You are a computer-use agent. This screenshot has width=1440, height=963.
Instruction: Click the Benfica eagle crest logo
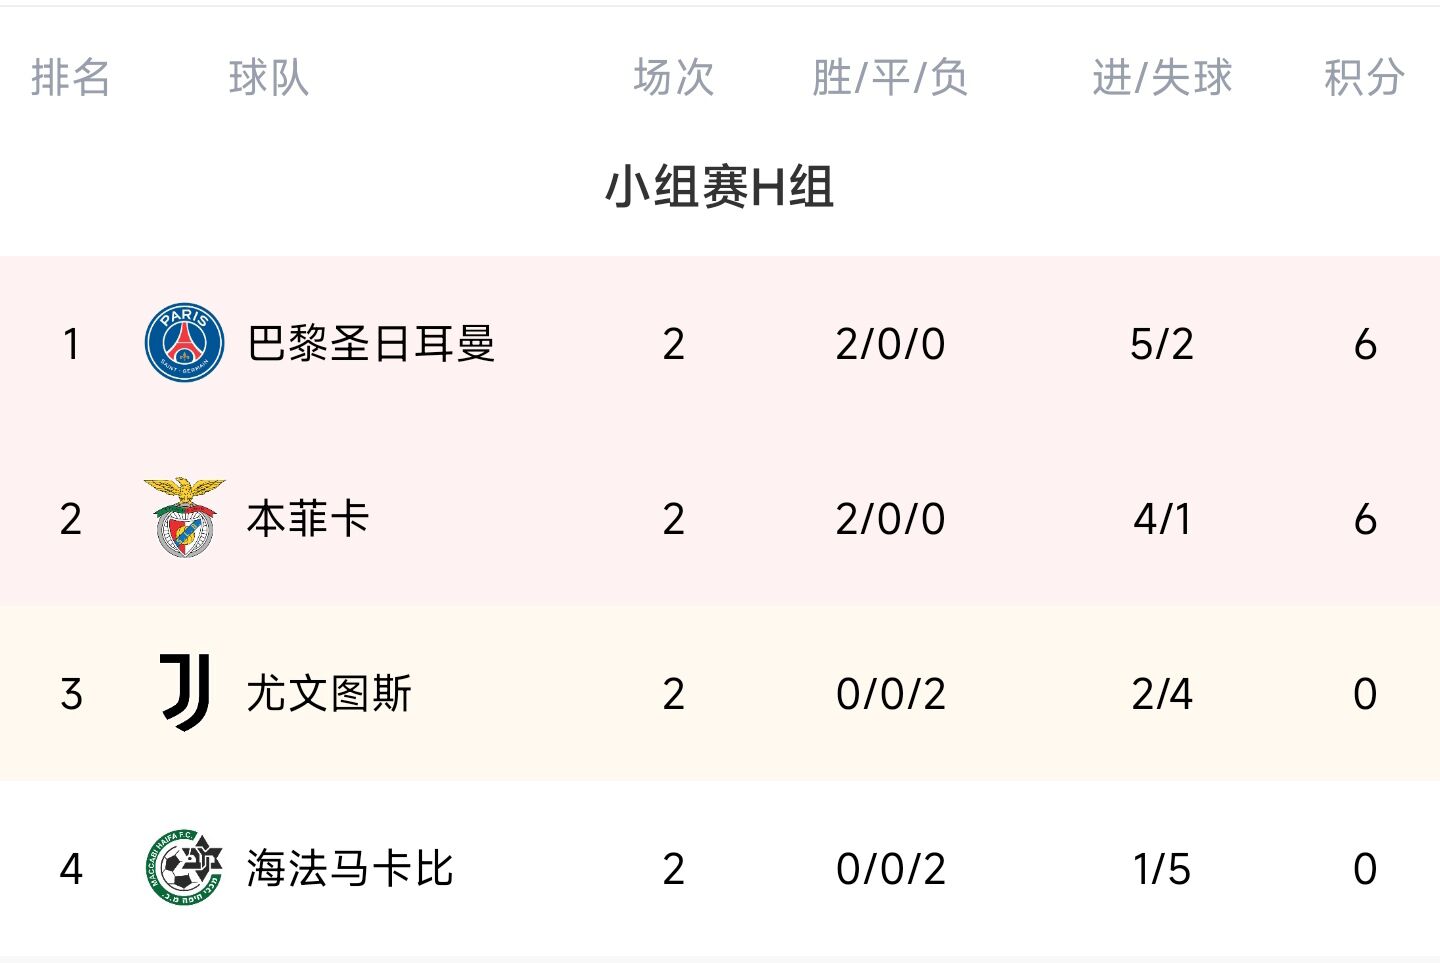(184, 518)
